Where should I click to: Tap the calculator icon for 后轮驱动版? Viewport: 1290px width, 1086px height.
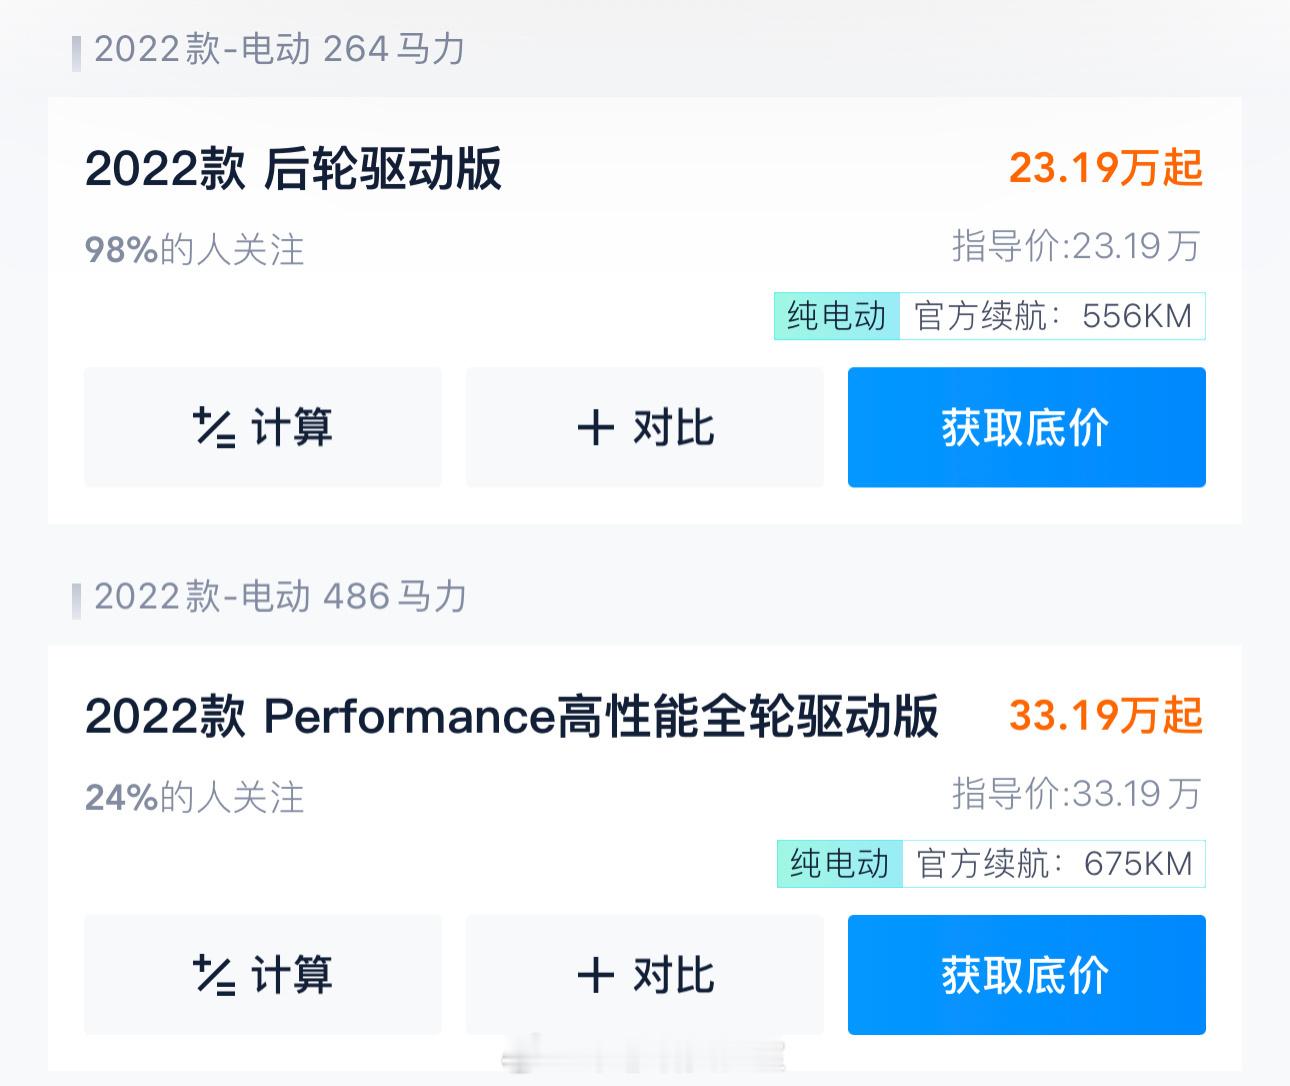213,428
